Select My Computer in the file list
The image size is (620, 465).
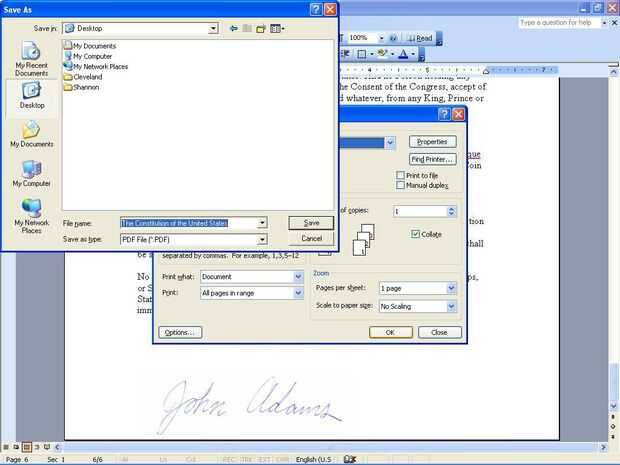pyautogui.click(x=88, y=56)
